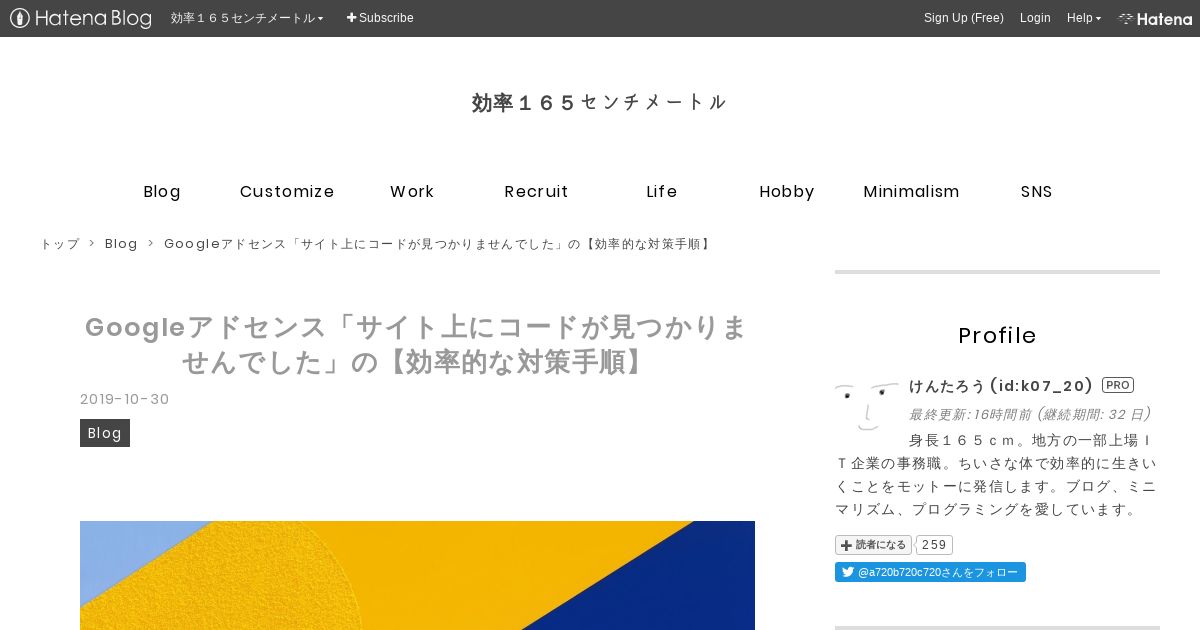This screenshot has height=630, width=1200.
Task: Open the Recruit navigation menu item
Action: (x=537, y=191)
